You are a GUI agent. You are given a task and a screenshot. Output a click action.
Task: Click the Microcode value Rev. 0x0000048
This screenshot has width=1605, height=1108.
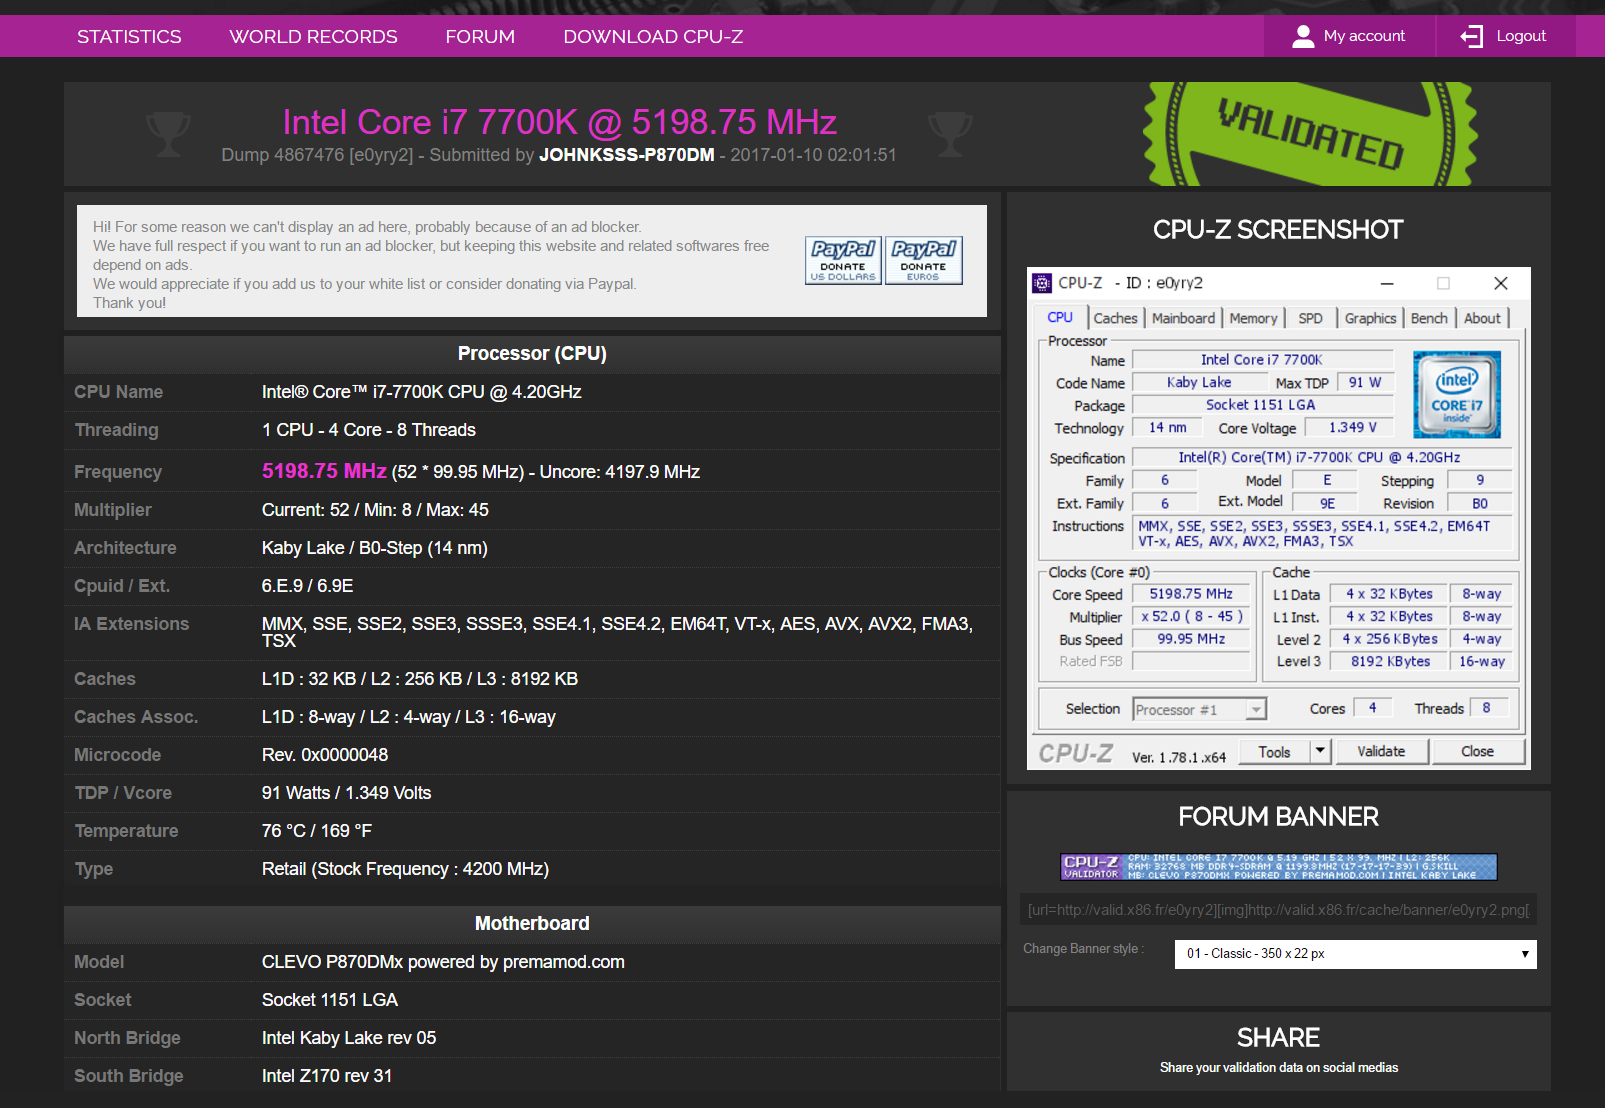325,755
